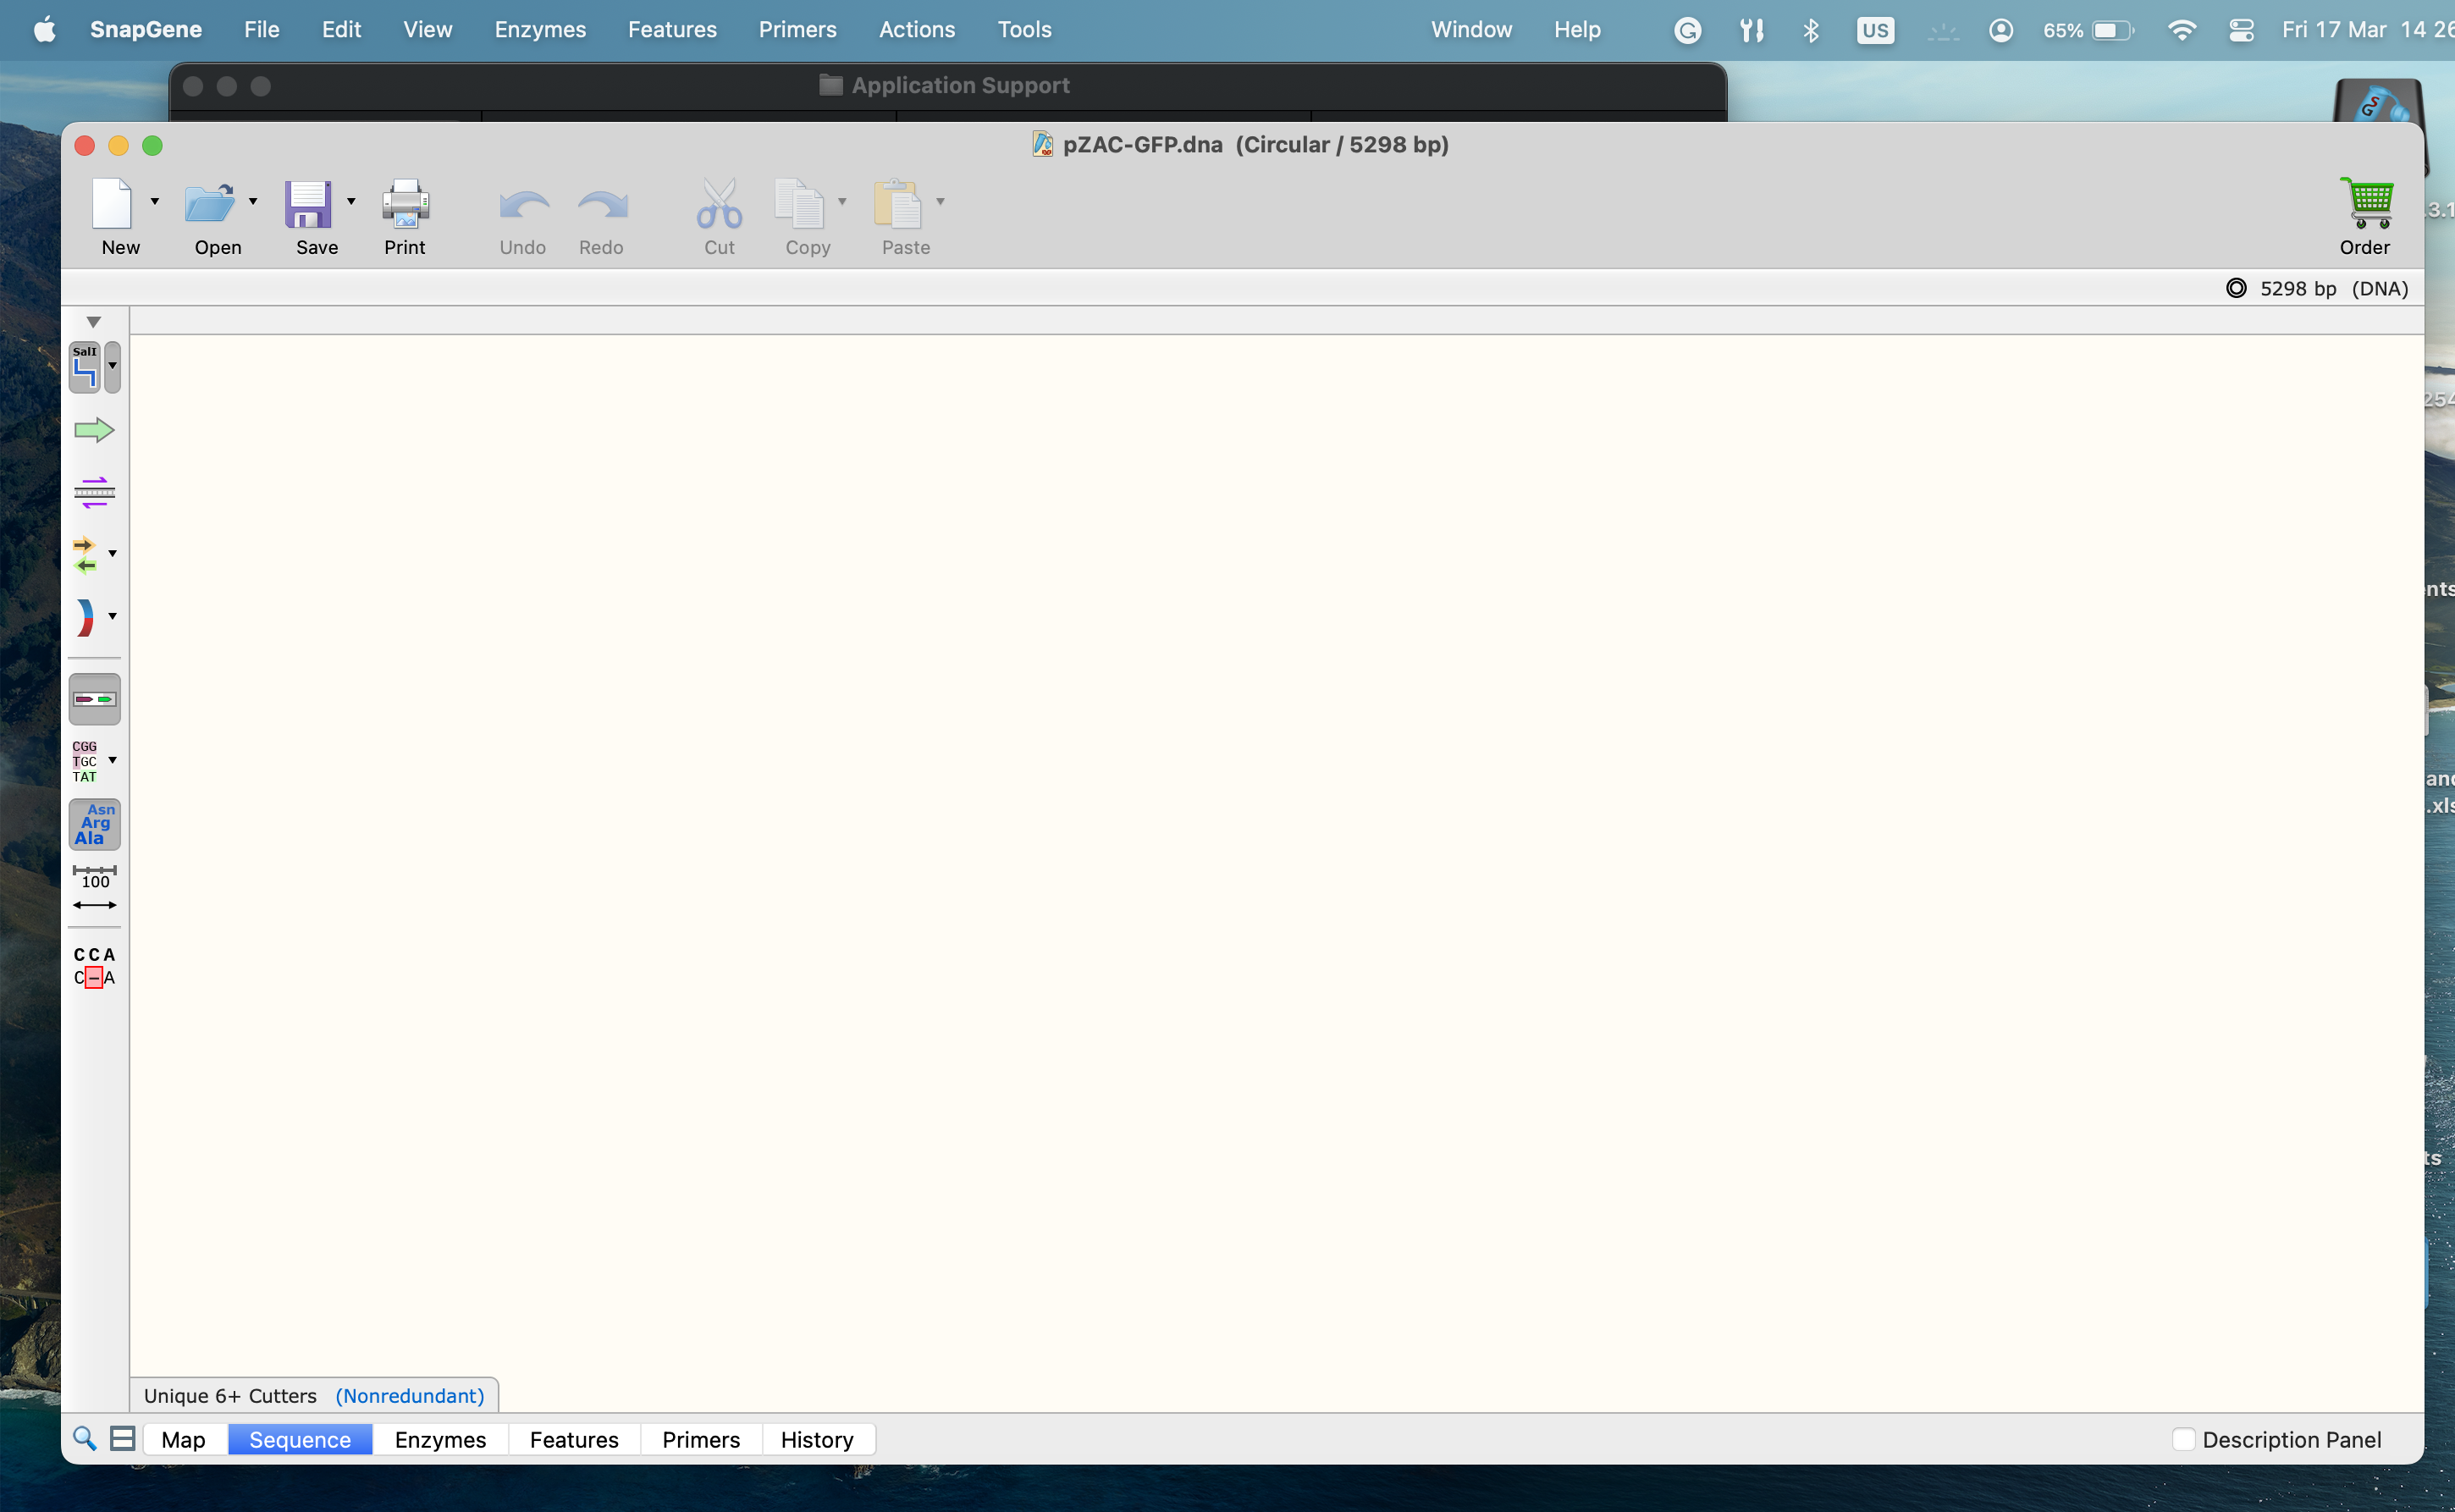
Task: Click the Bluetooth status icon
Action: coord(1811,30)
